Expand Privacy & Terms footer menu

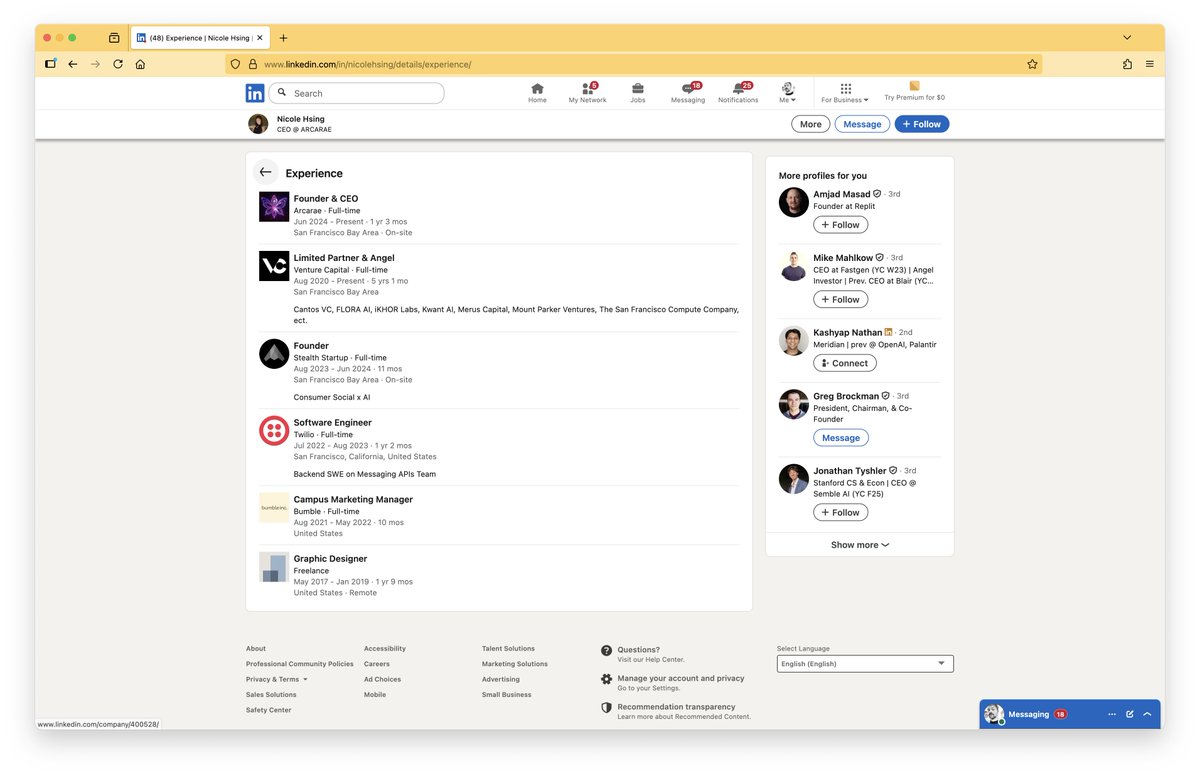[x=277, y=679]
